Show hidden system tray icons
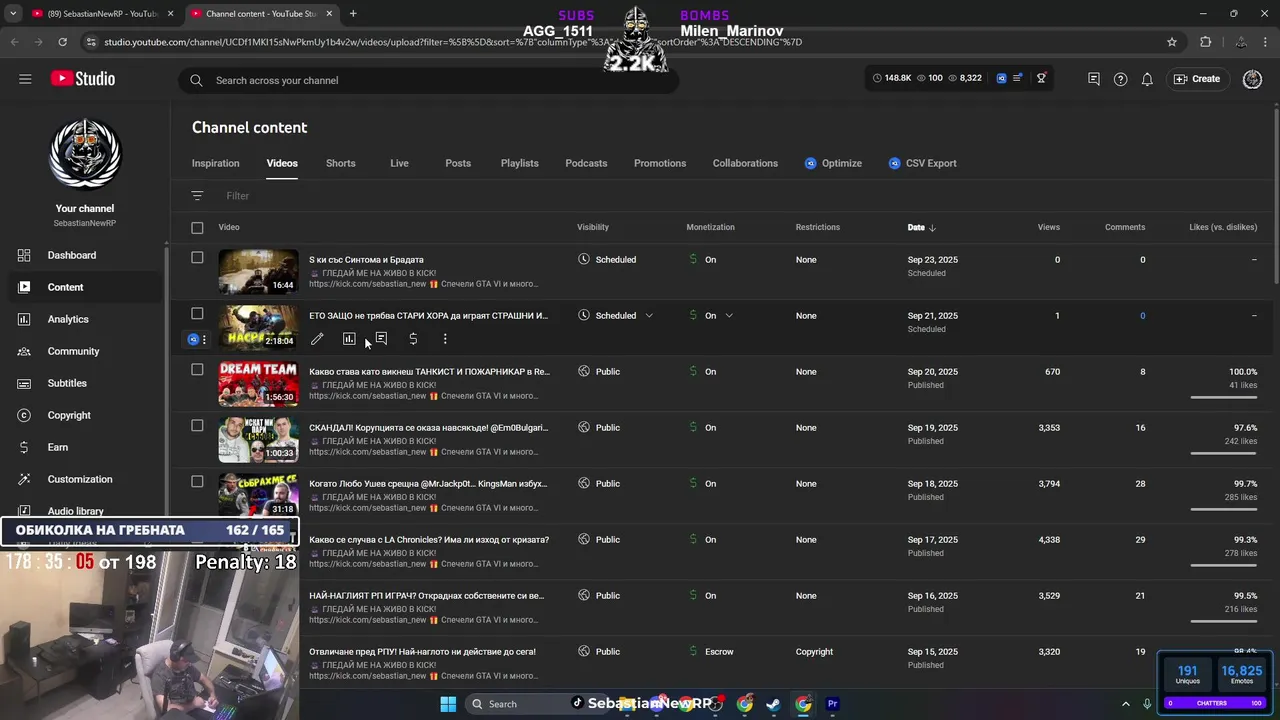This screenshot has height=720, width=1280. click(x=1125, y=704)
